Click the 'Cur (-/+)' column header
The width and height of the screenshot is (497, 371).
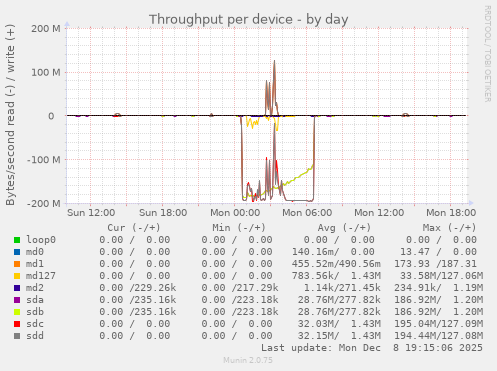pos(134,228)
